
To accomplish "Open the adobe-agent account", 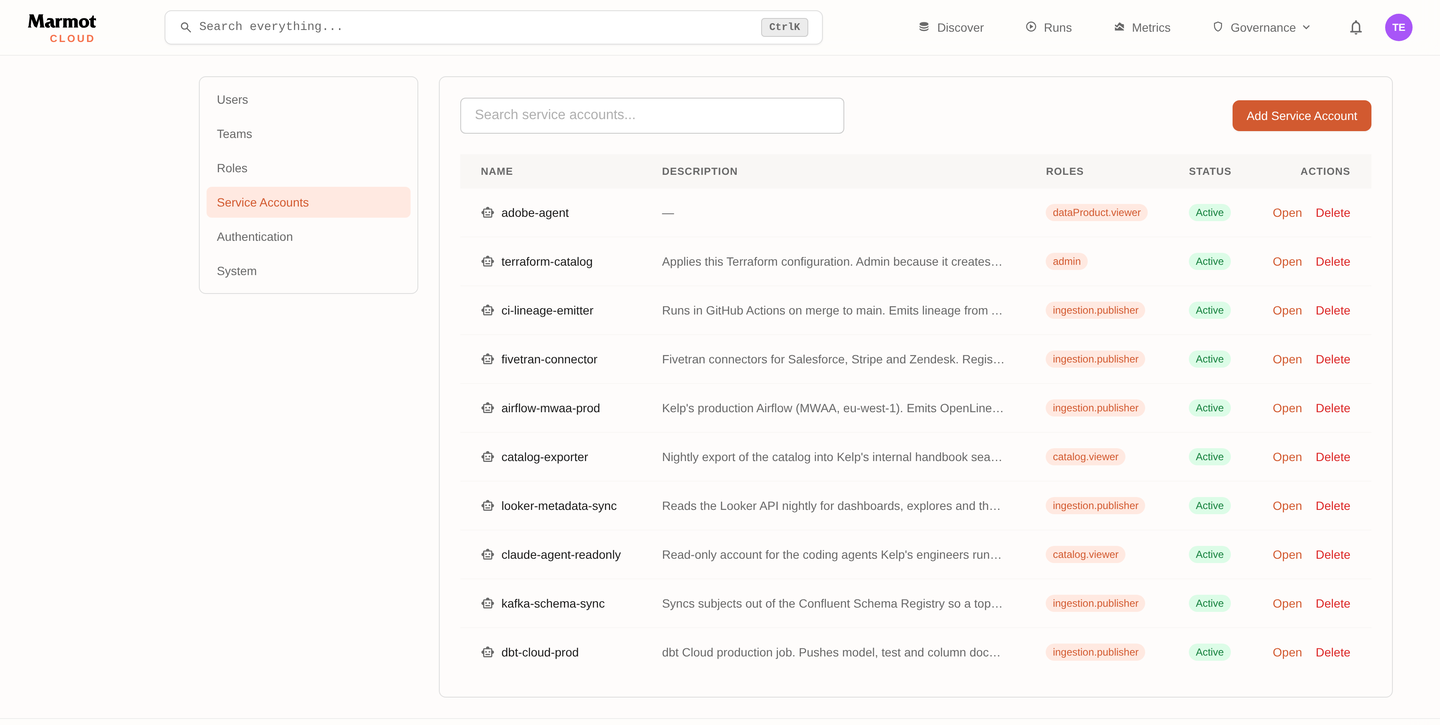I will click(x=1287, y=213).
